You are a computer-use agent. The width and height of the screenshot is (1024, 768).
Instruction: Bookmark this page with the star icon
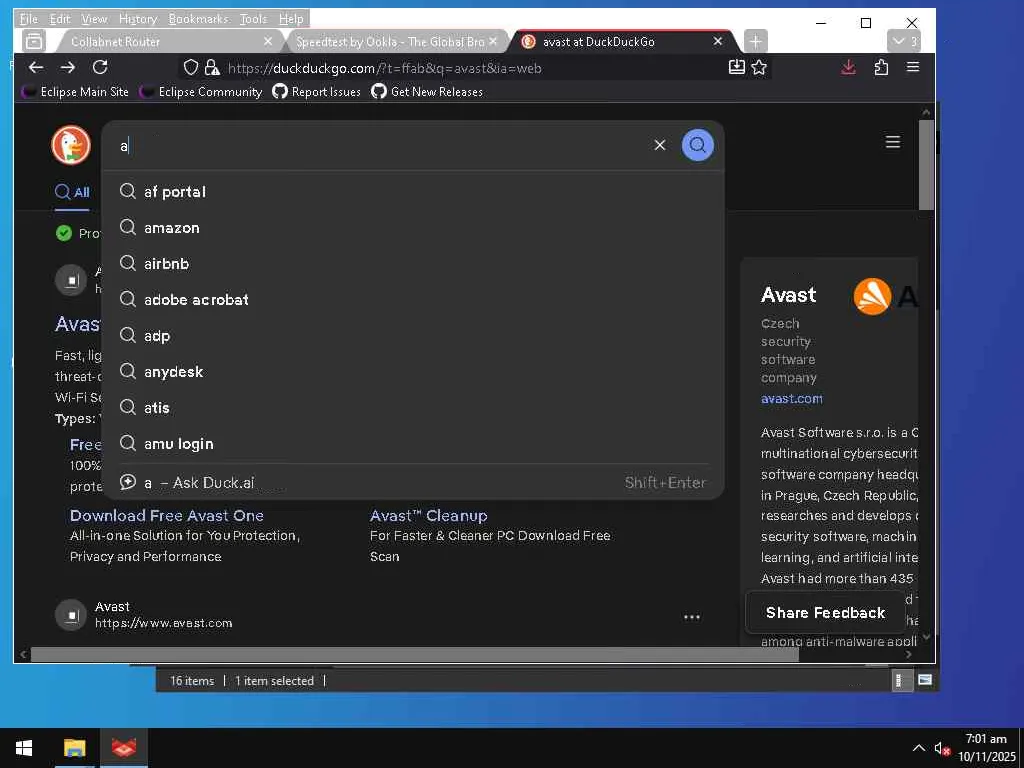pos(759,67)
